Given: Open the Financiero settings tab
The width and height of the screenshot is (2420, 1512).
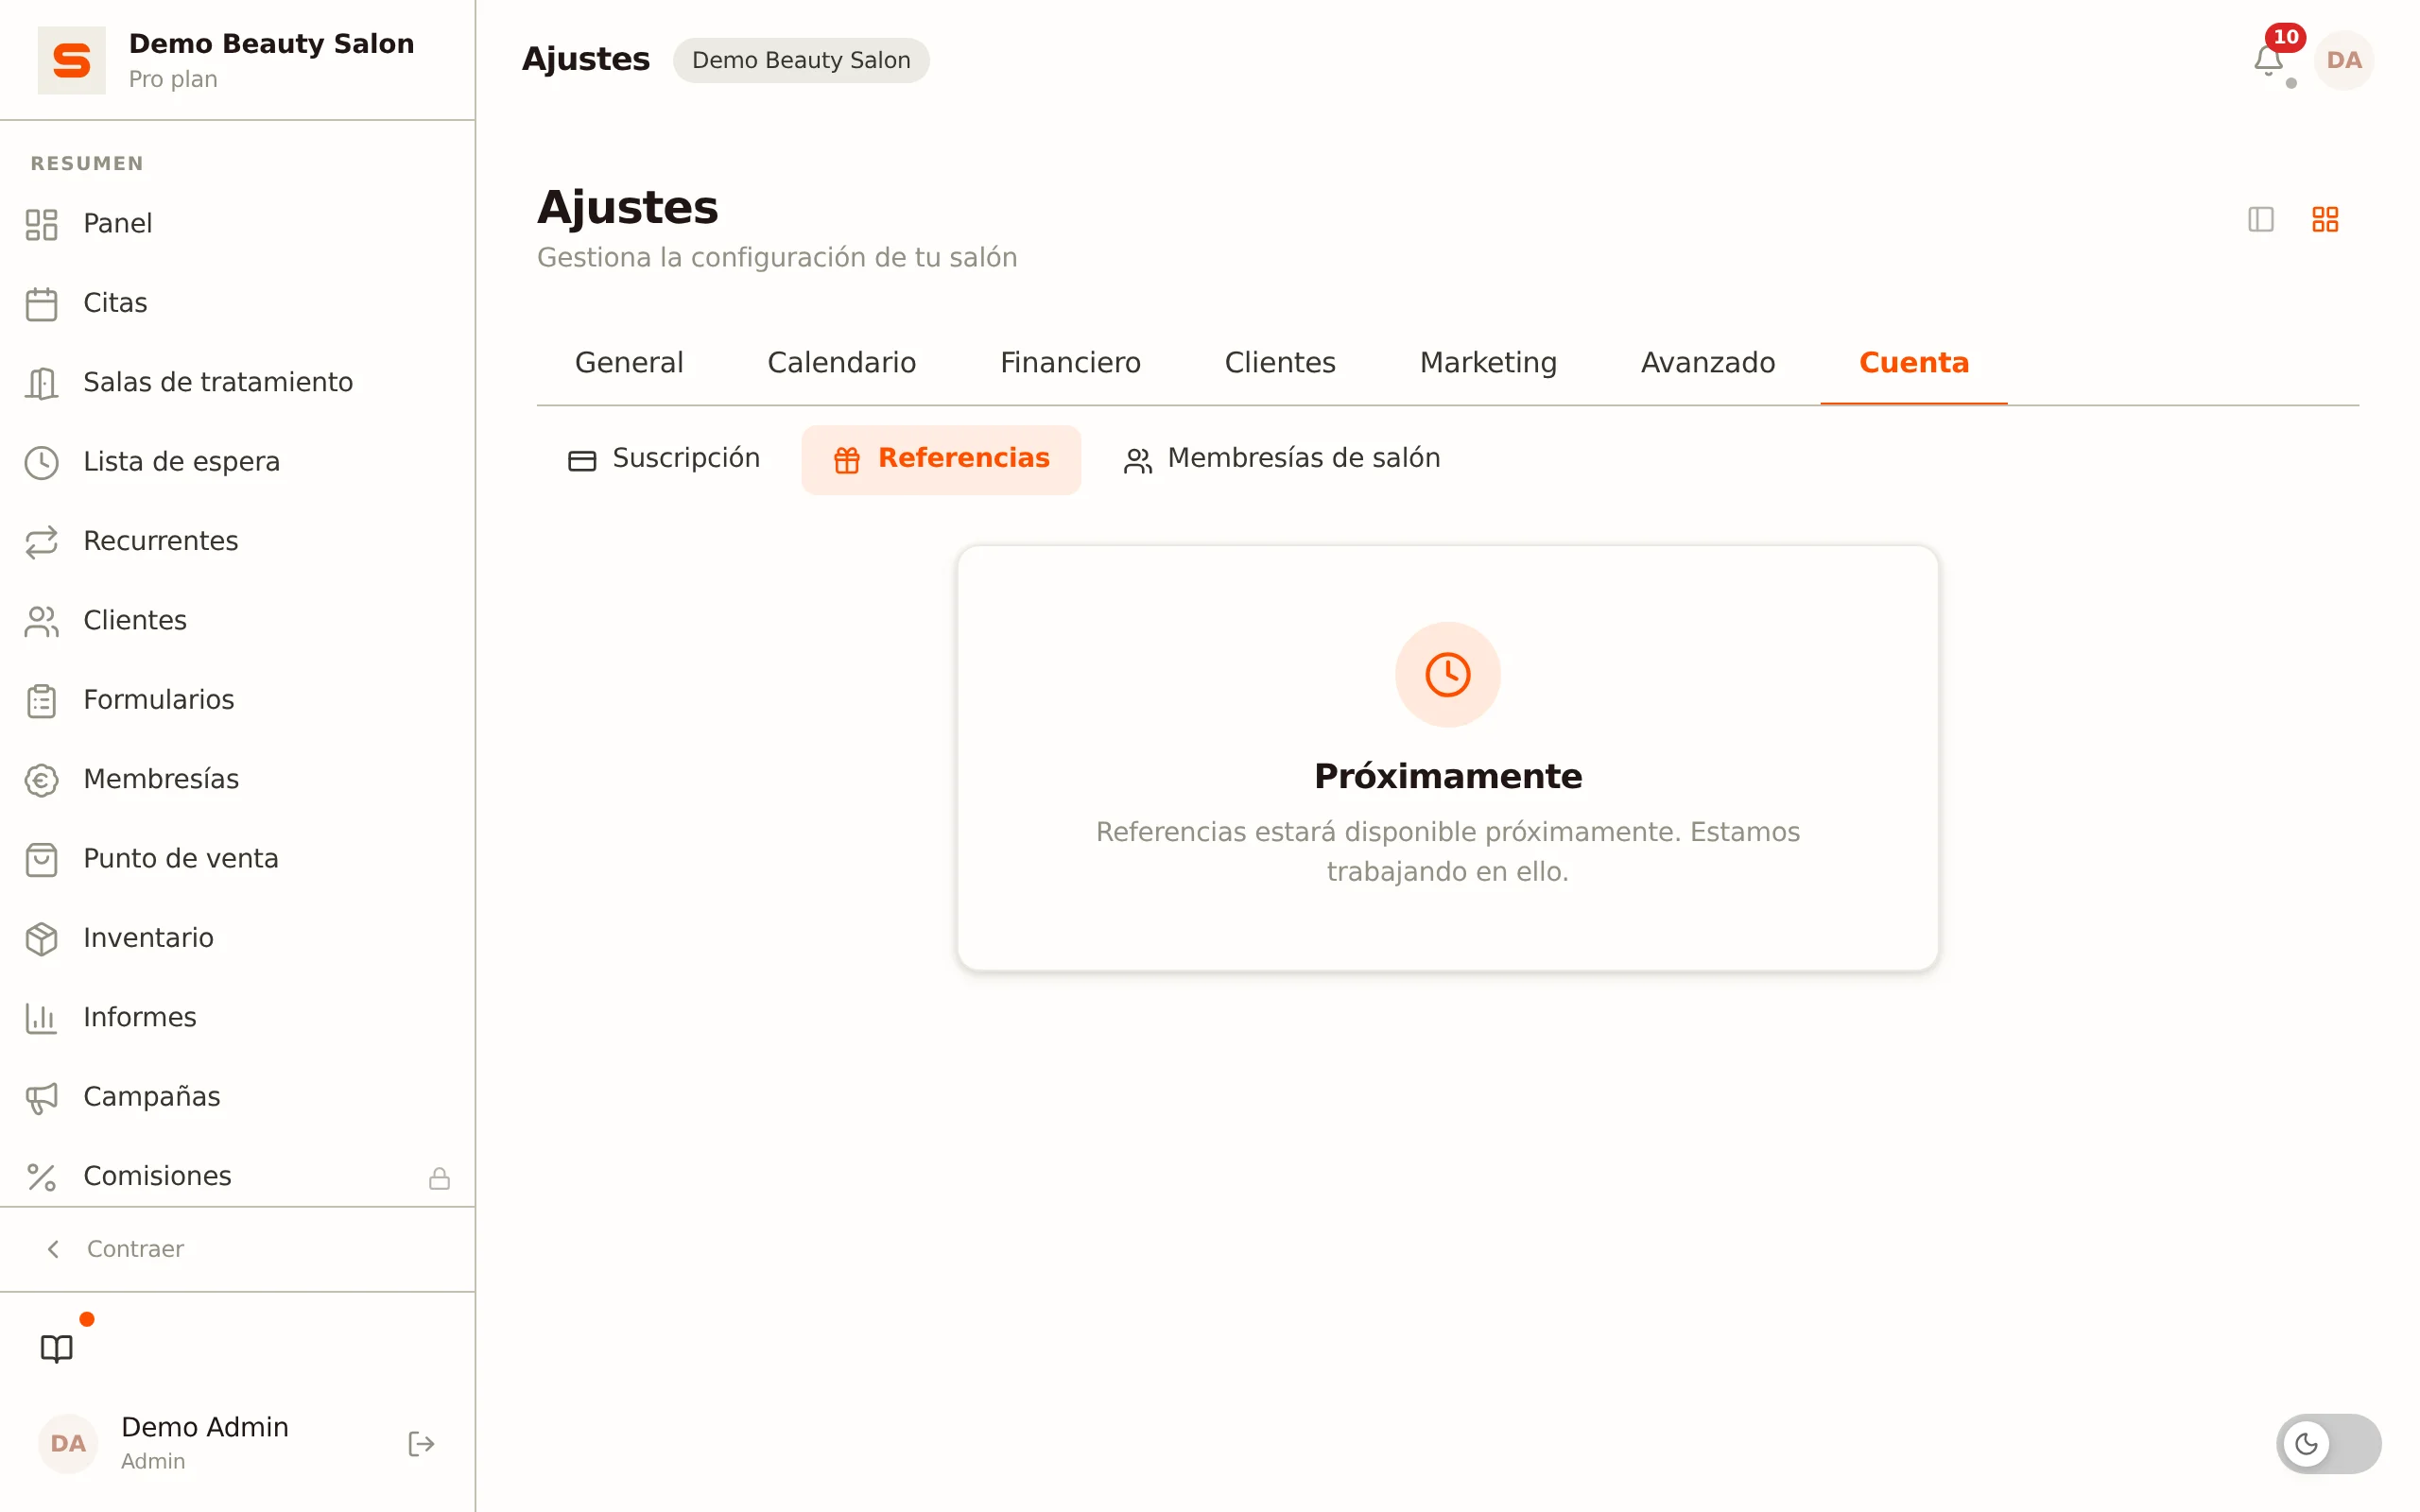Looking at the screenshot, I should pyautogui.click(x=1070, y=362).
